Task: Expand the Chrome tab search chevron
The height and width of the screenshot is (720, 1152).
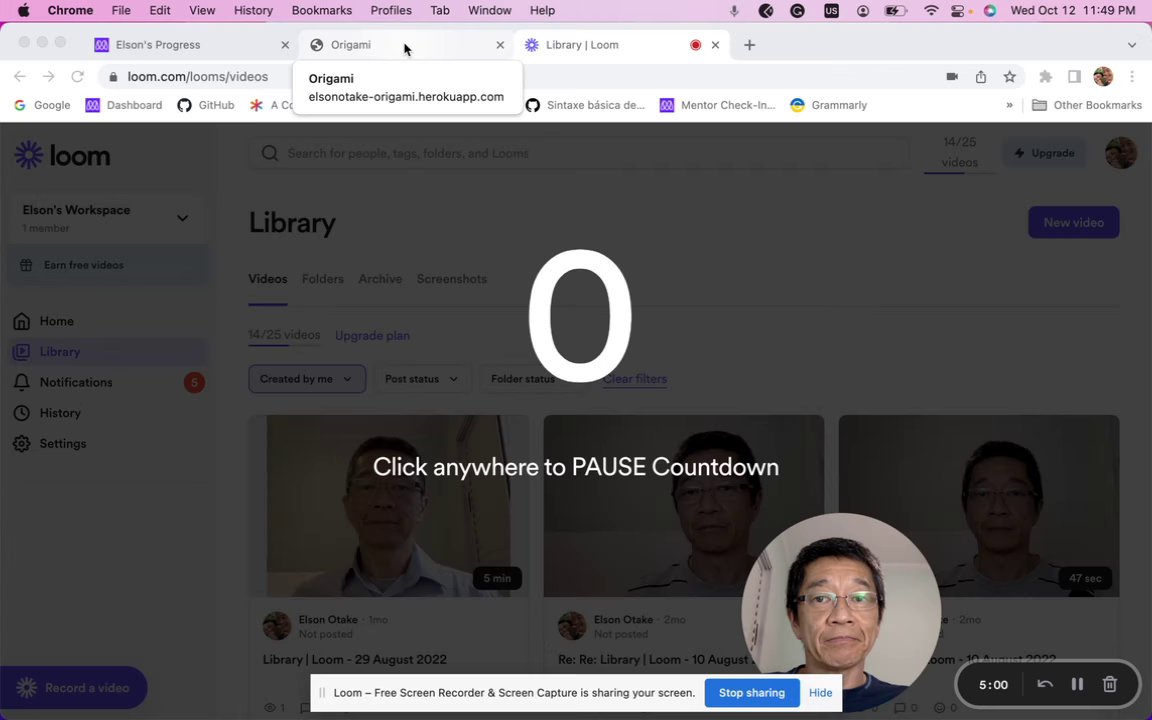Action: [1132, 45]
